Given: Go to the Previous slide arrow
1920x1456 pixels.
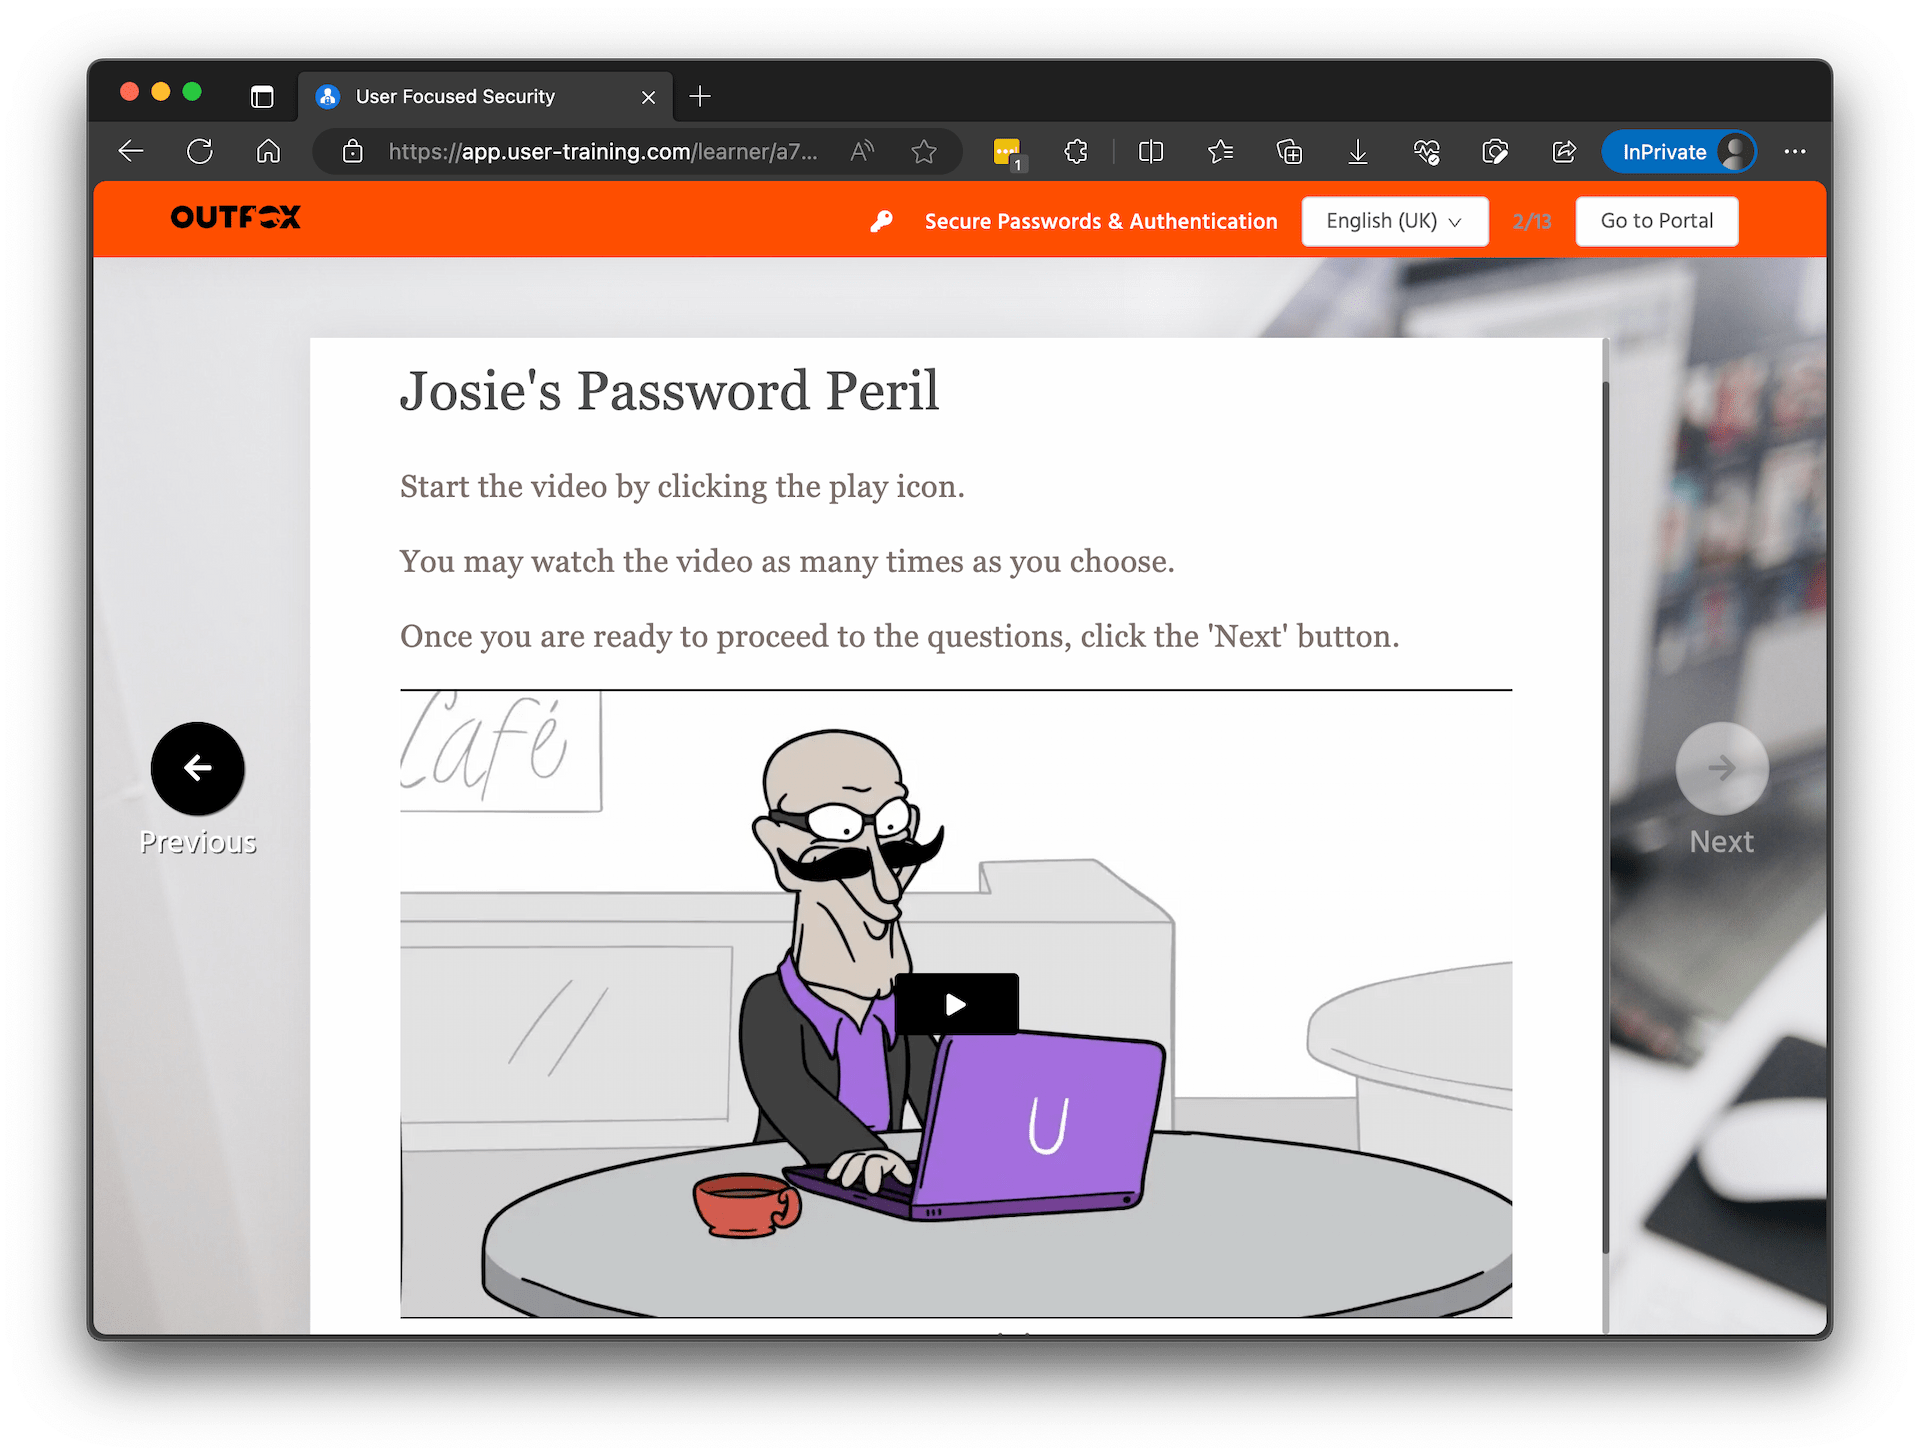Looking at the screenshot, I should (197, 768).
